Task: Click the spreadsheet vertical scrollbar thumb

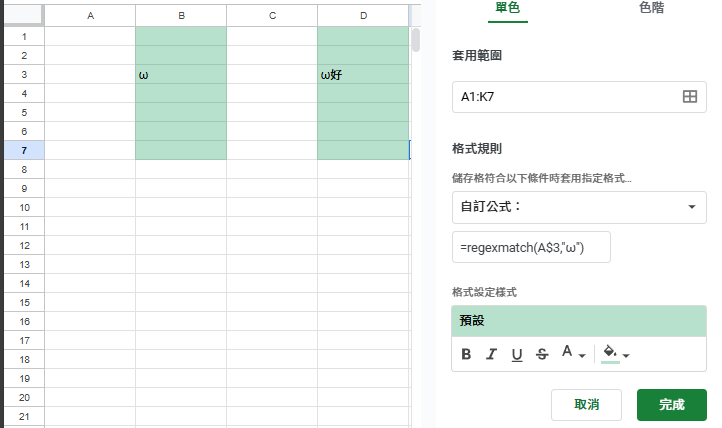Action: tap(416, 40)
